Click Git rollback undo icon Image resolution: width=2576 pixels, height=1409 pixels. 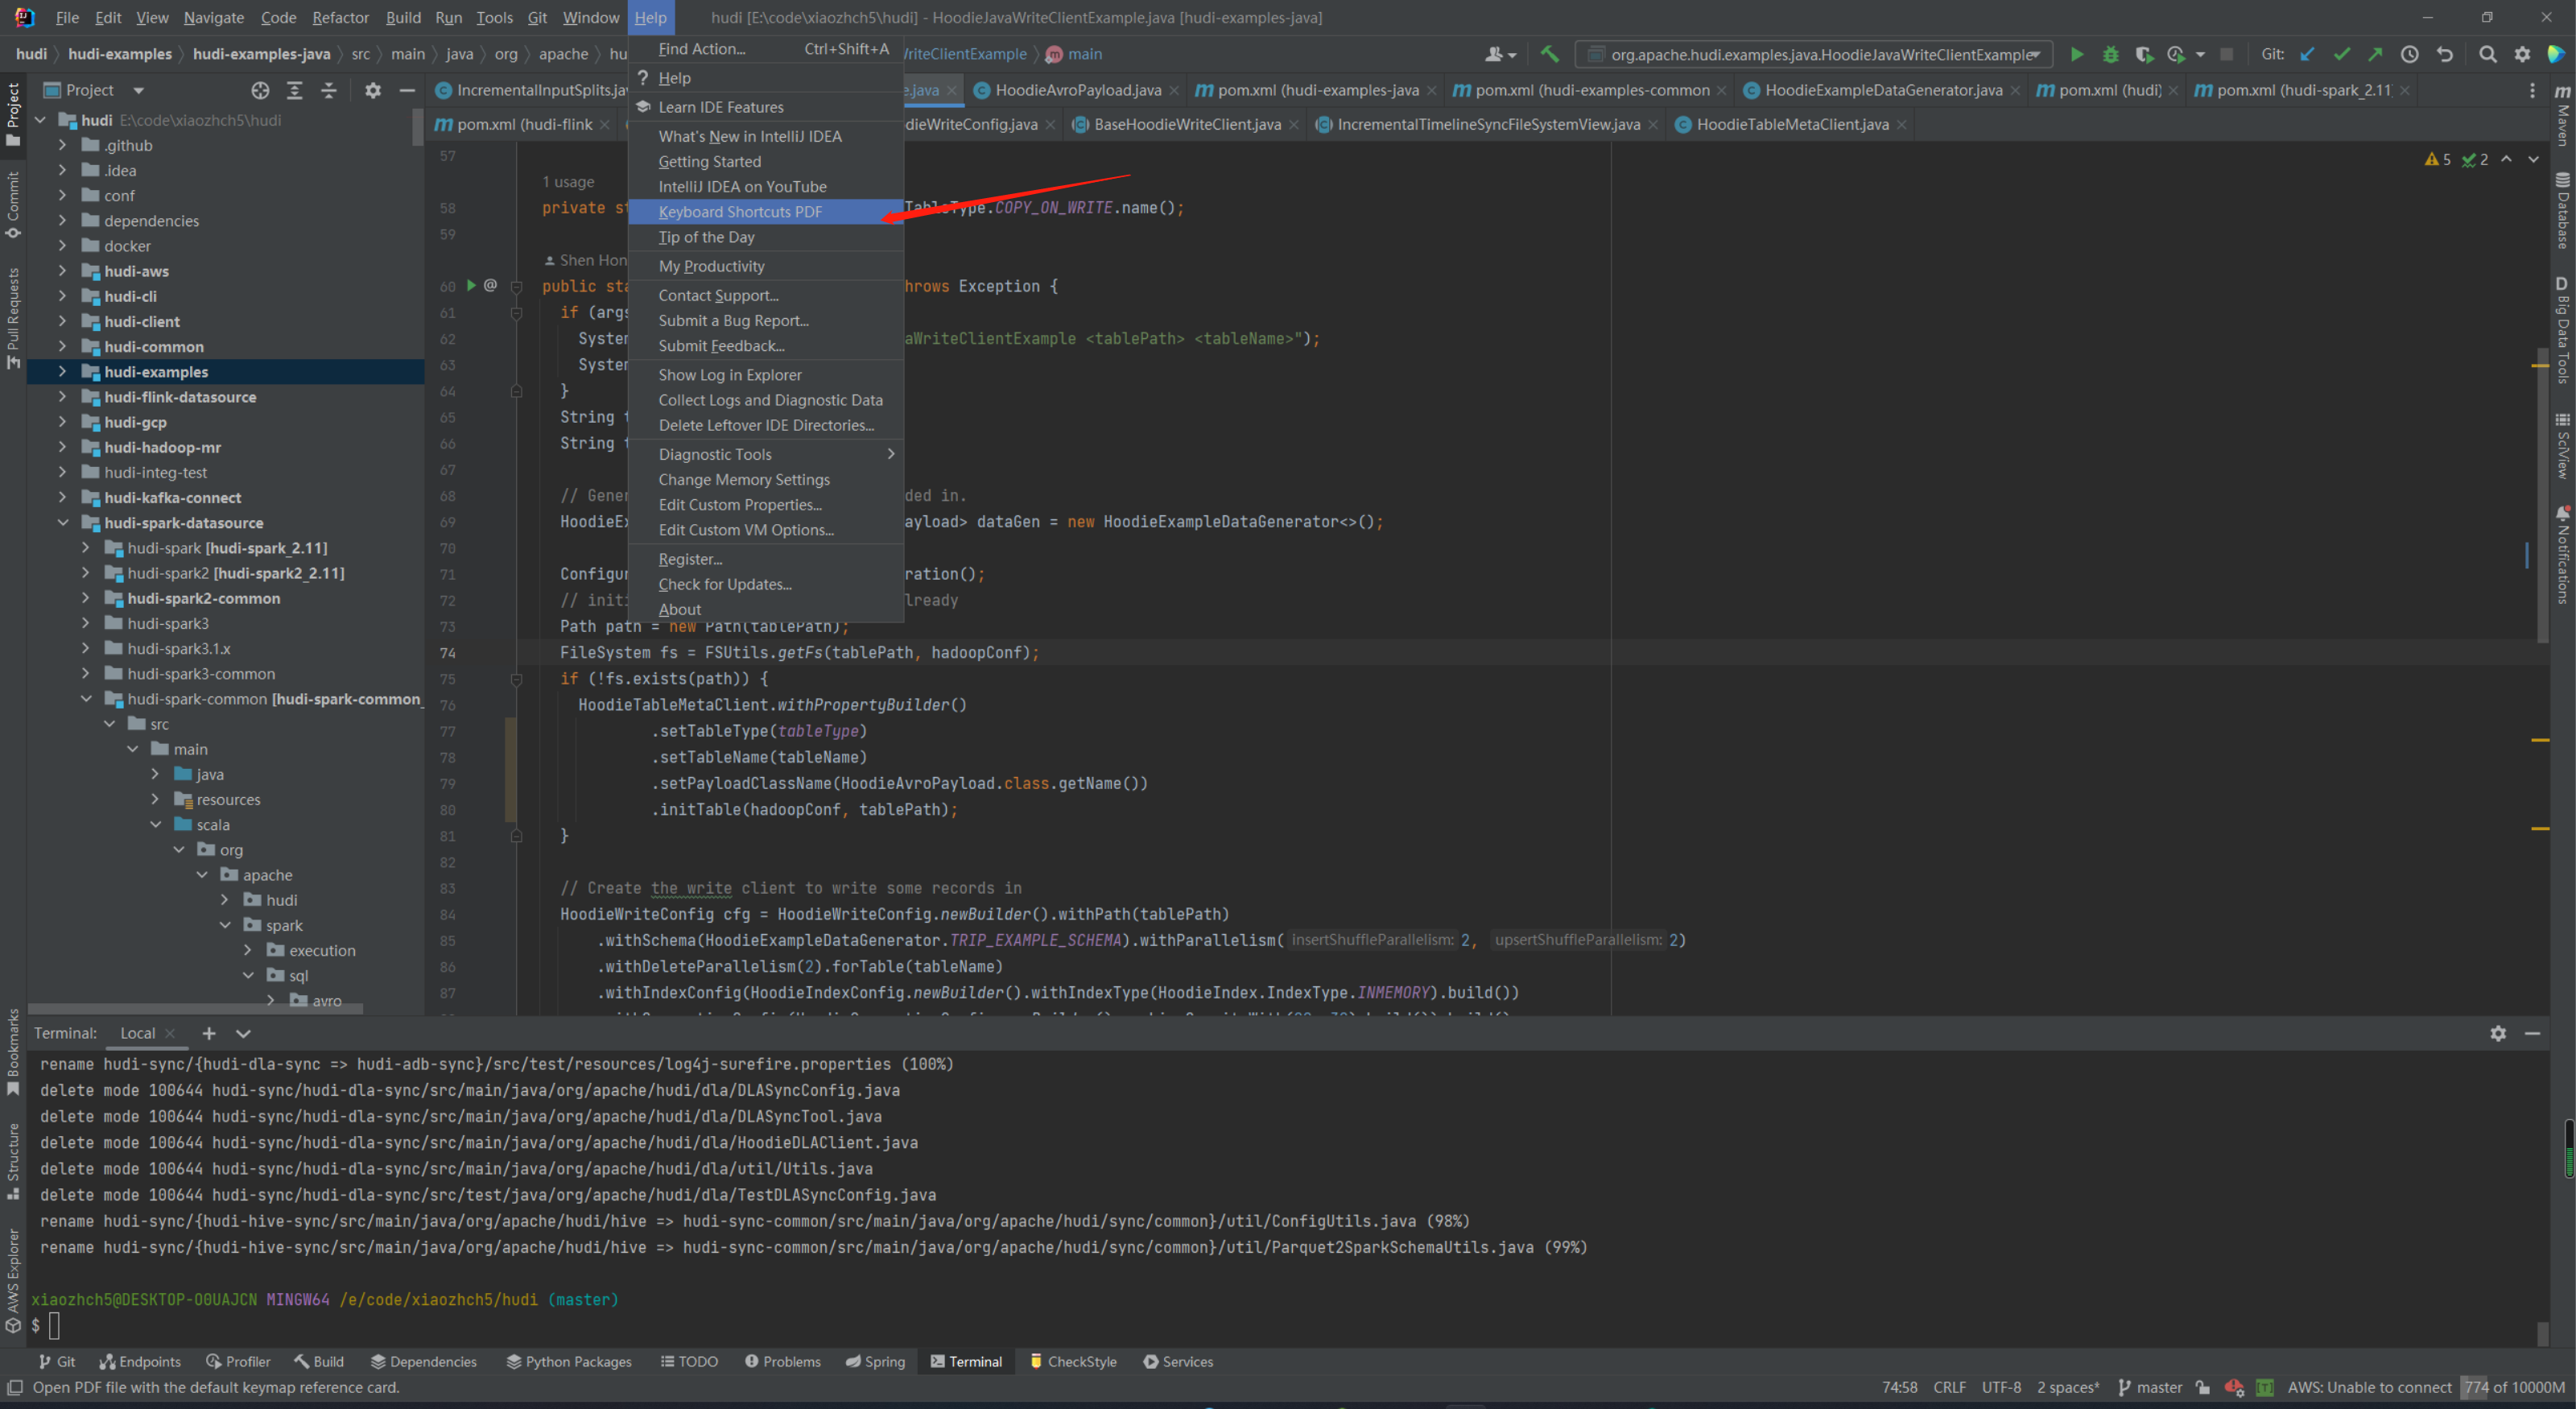2444,54
